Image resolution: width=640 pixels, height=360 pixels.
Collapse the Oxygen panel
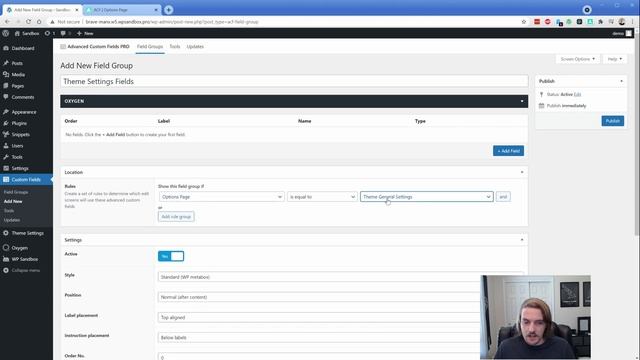[522, 101]
